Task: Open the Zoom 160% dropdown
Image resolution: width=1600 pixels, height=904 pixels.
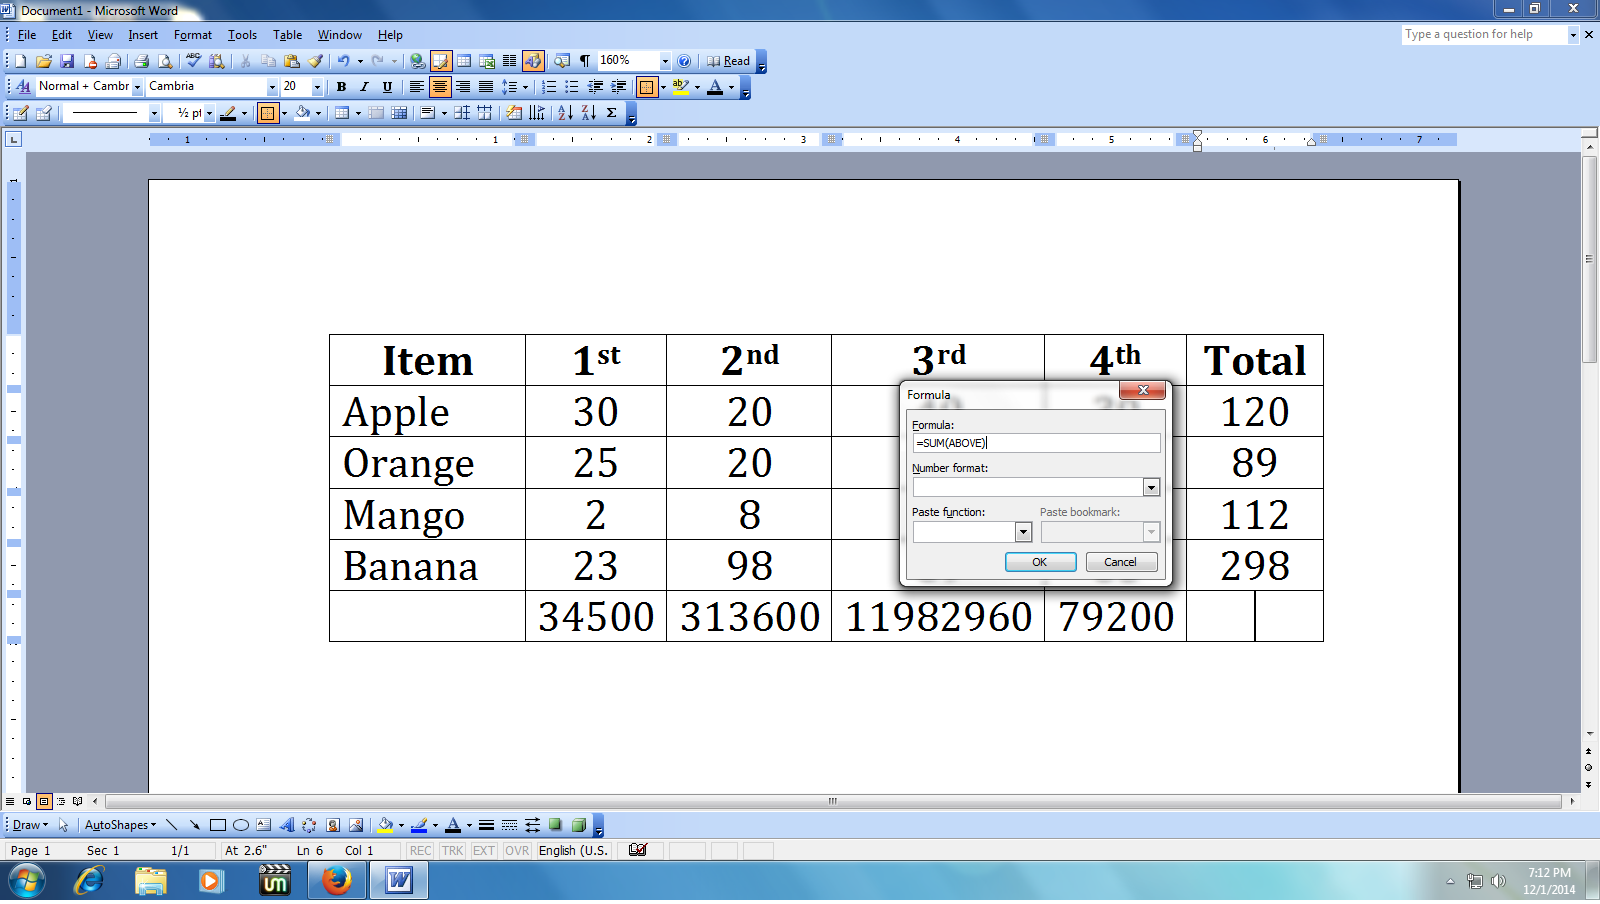Action: pos(665,61)
